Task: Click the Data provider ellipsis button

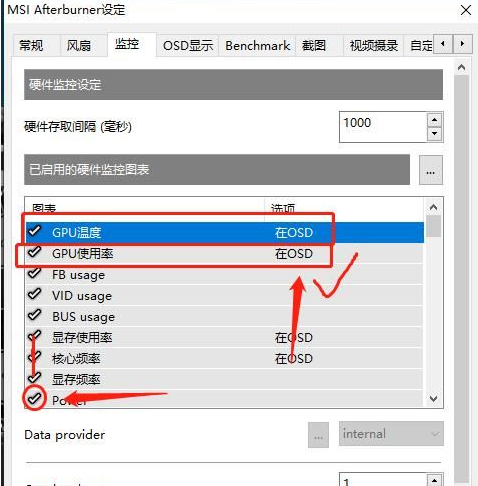Action: tap(318, 435)
